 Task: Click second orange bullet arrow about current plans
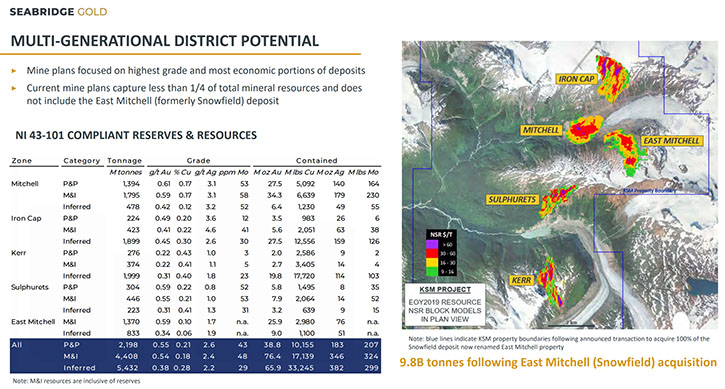(x=14, y=88)
